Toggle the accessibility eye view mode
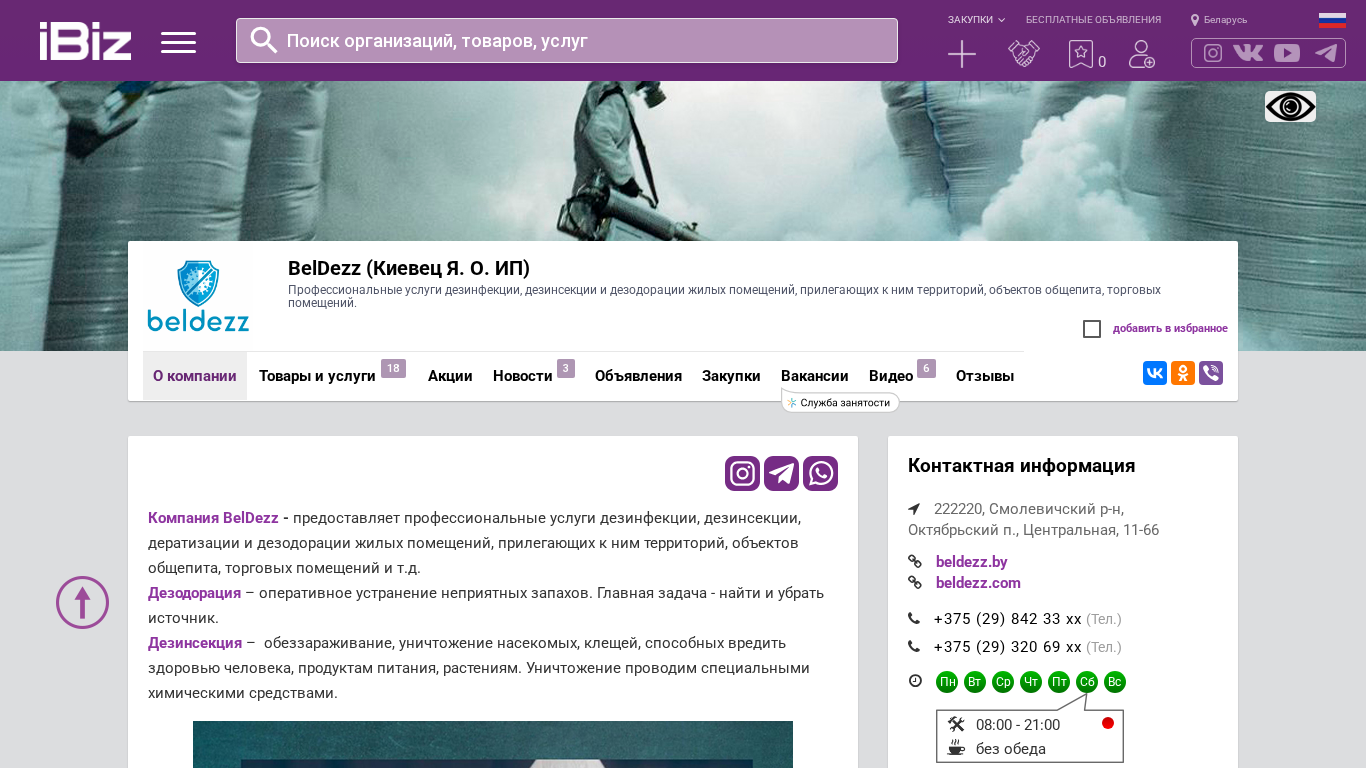1366x768 pixels. coord(1290,106)
